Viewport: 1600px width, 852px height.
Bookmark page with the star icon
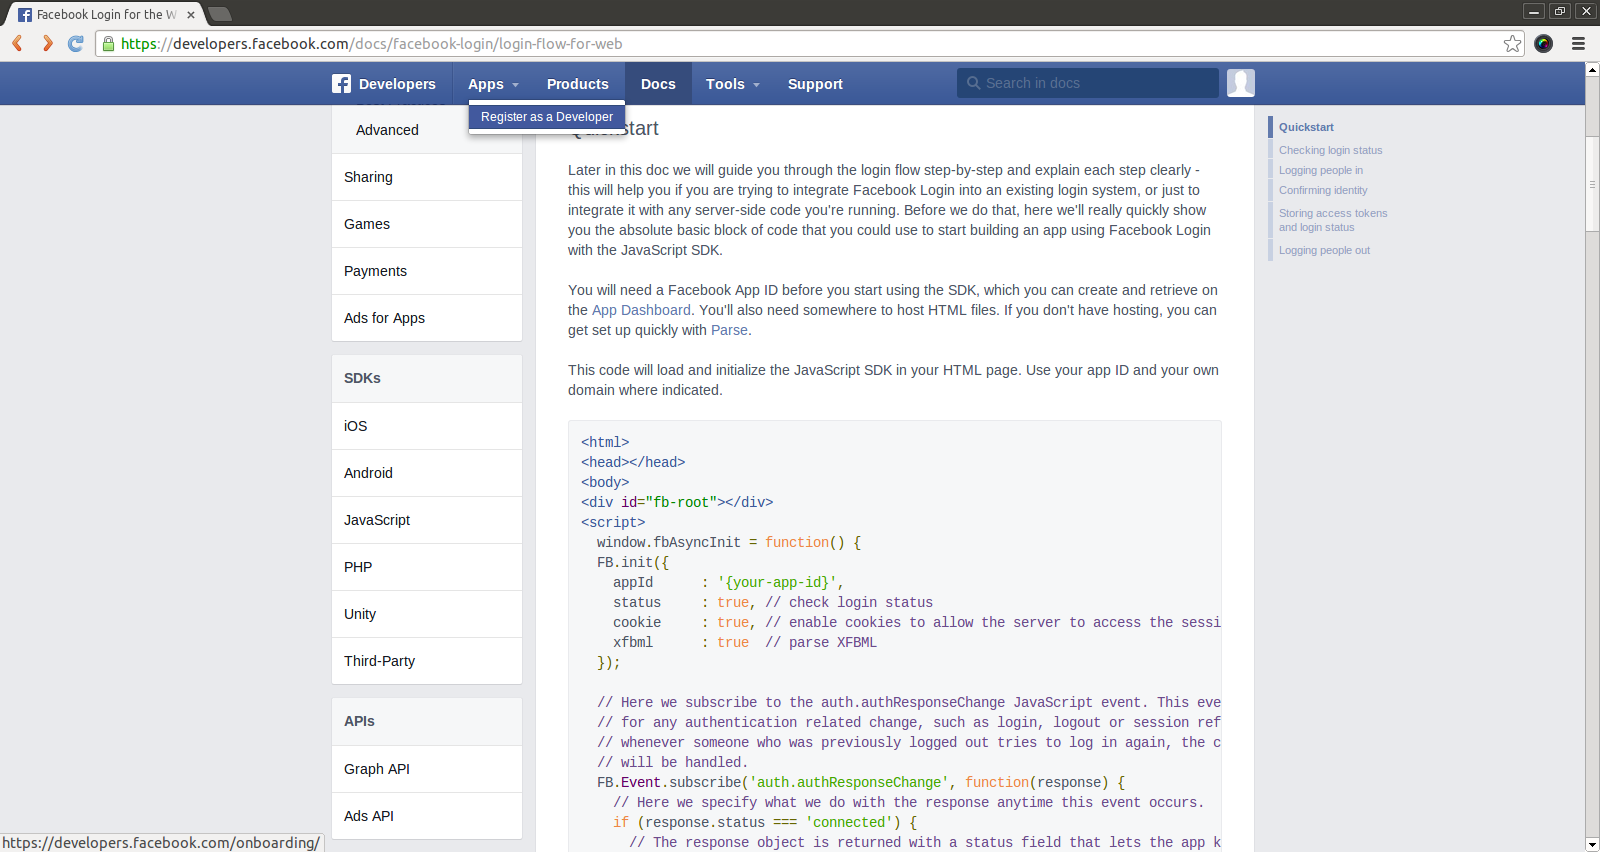pos(1512,43)
